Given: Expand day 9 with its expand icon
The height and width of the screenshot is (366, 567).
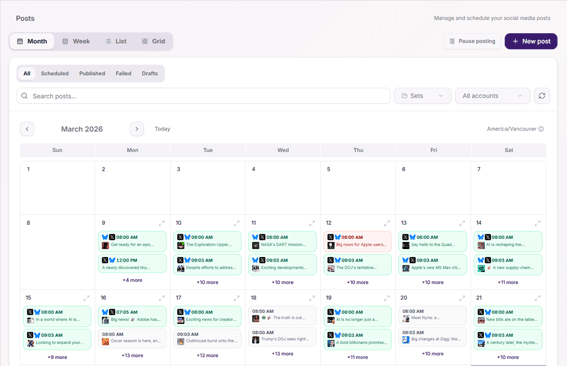Looking at the screenshot, I should [x=162, y=223].
